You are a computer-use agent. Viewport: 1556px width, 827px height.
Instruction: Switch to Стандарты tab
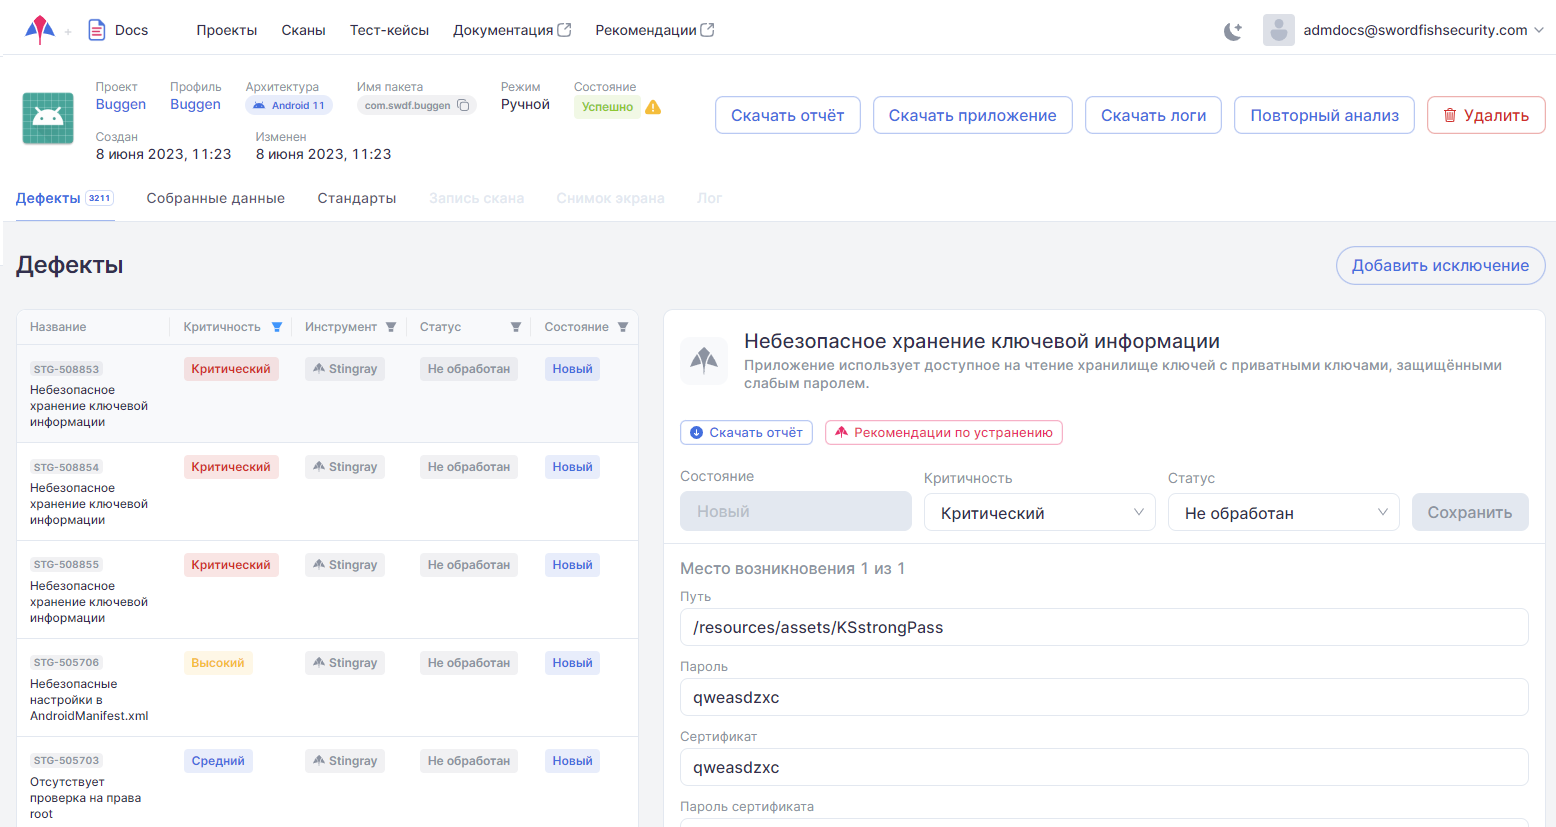(x=357, y=198)
